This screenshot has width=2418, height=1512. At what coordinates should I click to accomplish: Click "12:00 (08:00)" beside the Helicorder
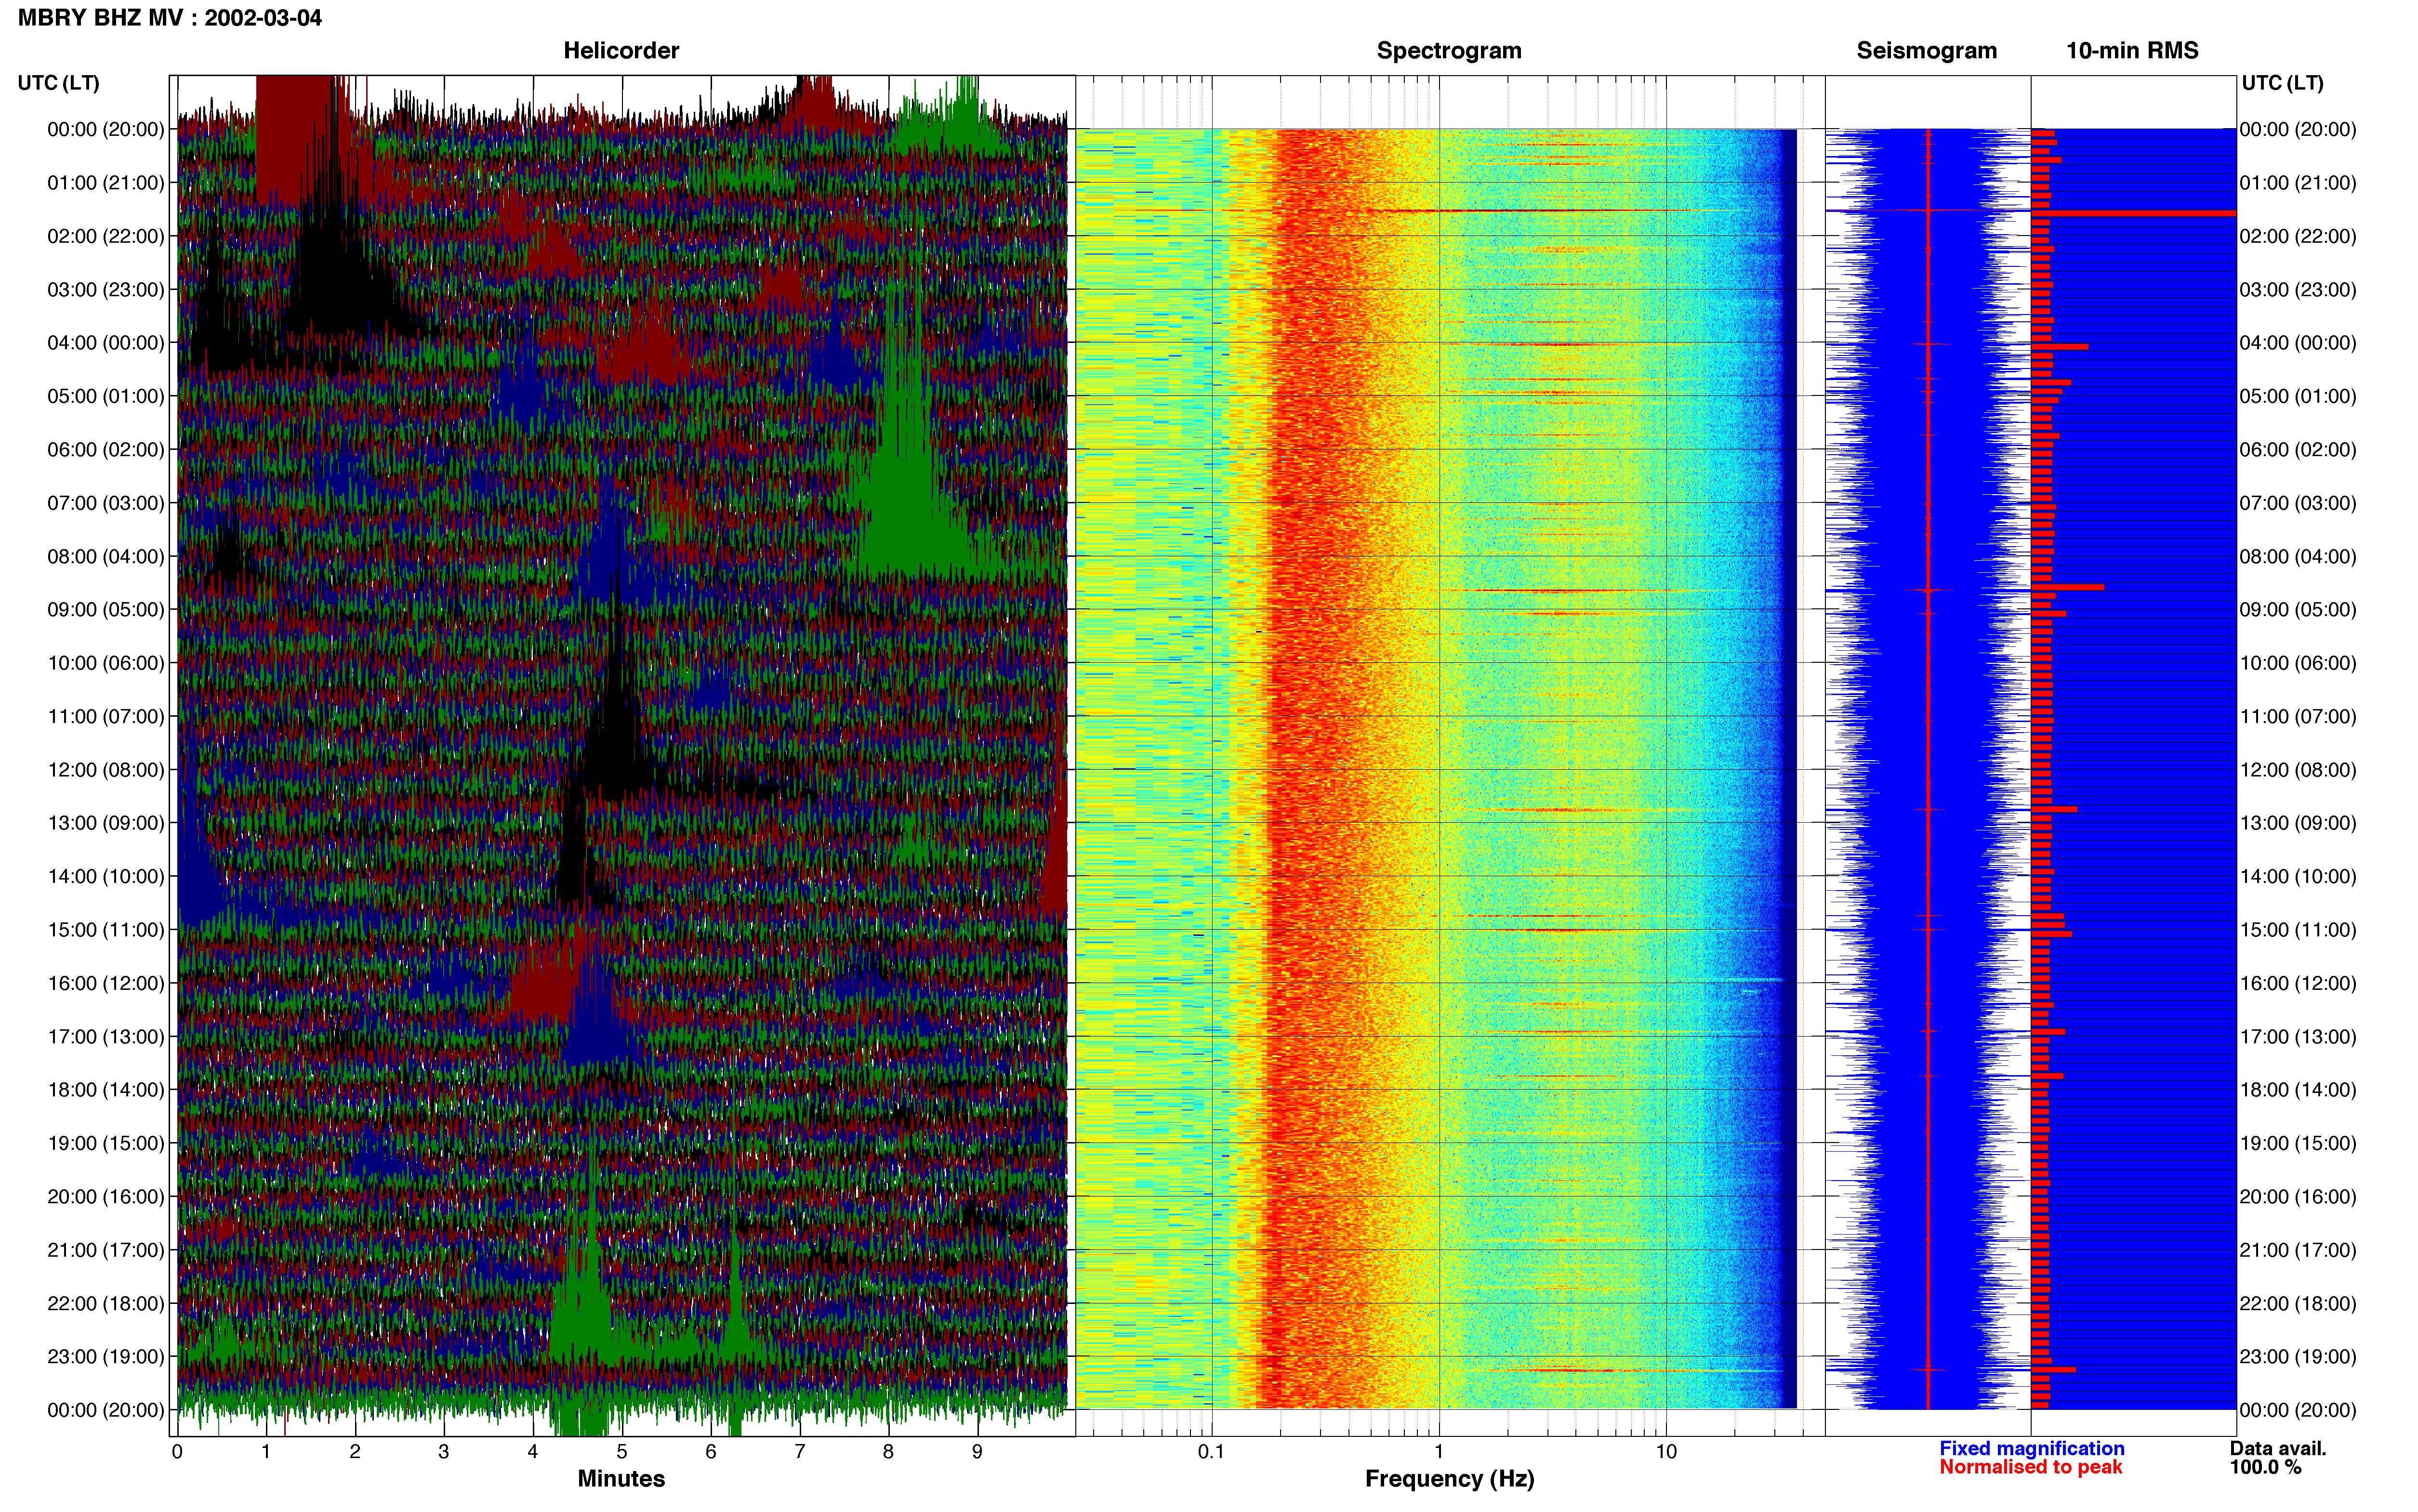(106, 770)
